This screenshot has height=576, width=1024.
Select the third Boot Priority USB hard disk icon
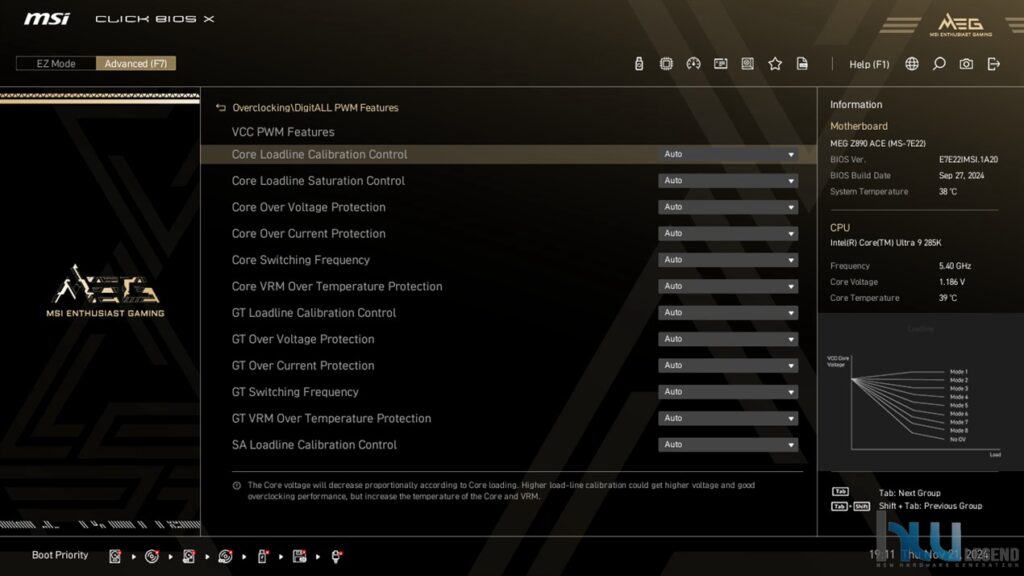(189, 556)
